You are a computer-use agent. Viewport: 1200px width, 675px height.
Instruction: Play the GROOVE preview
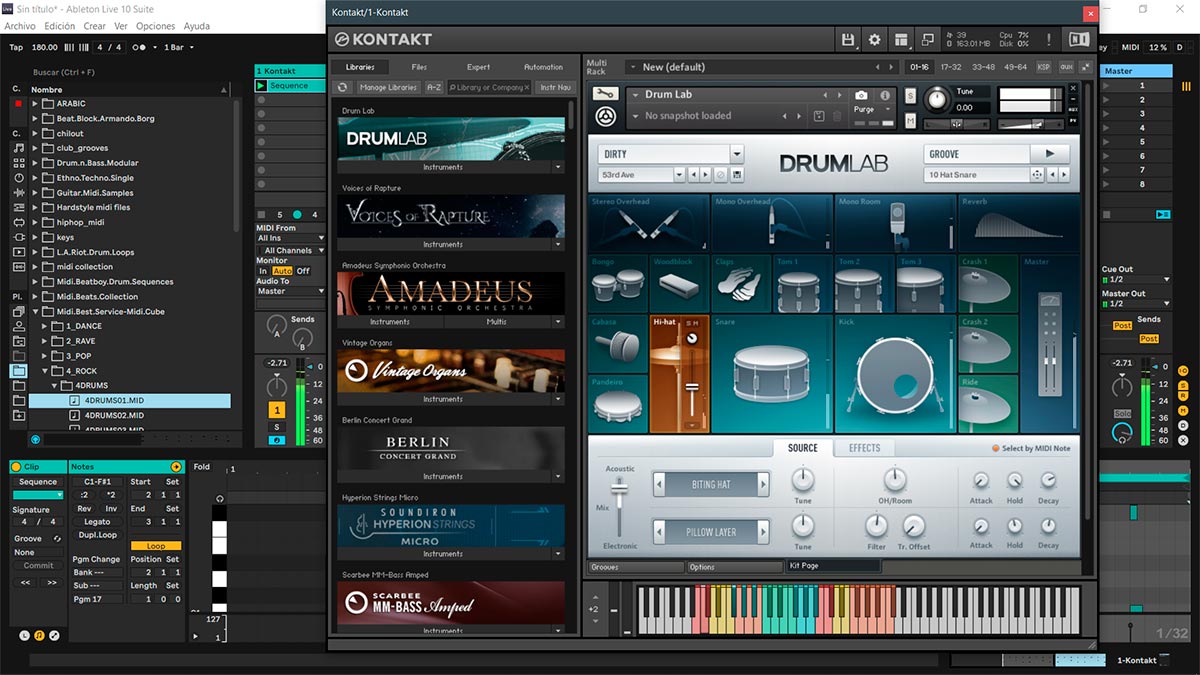[1050, 154]
